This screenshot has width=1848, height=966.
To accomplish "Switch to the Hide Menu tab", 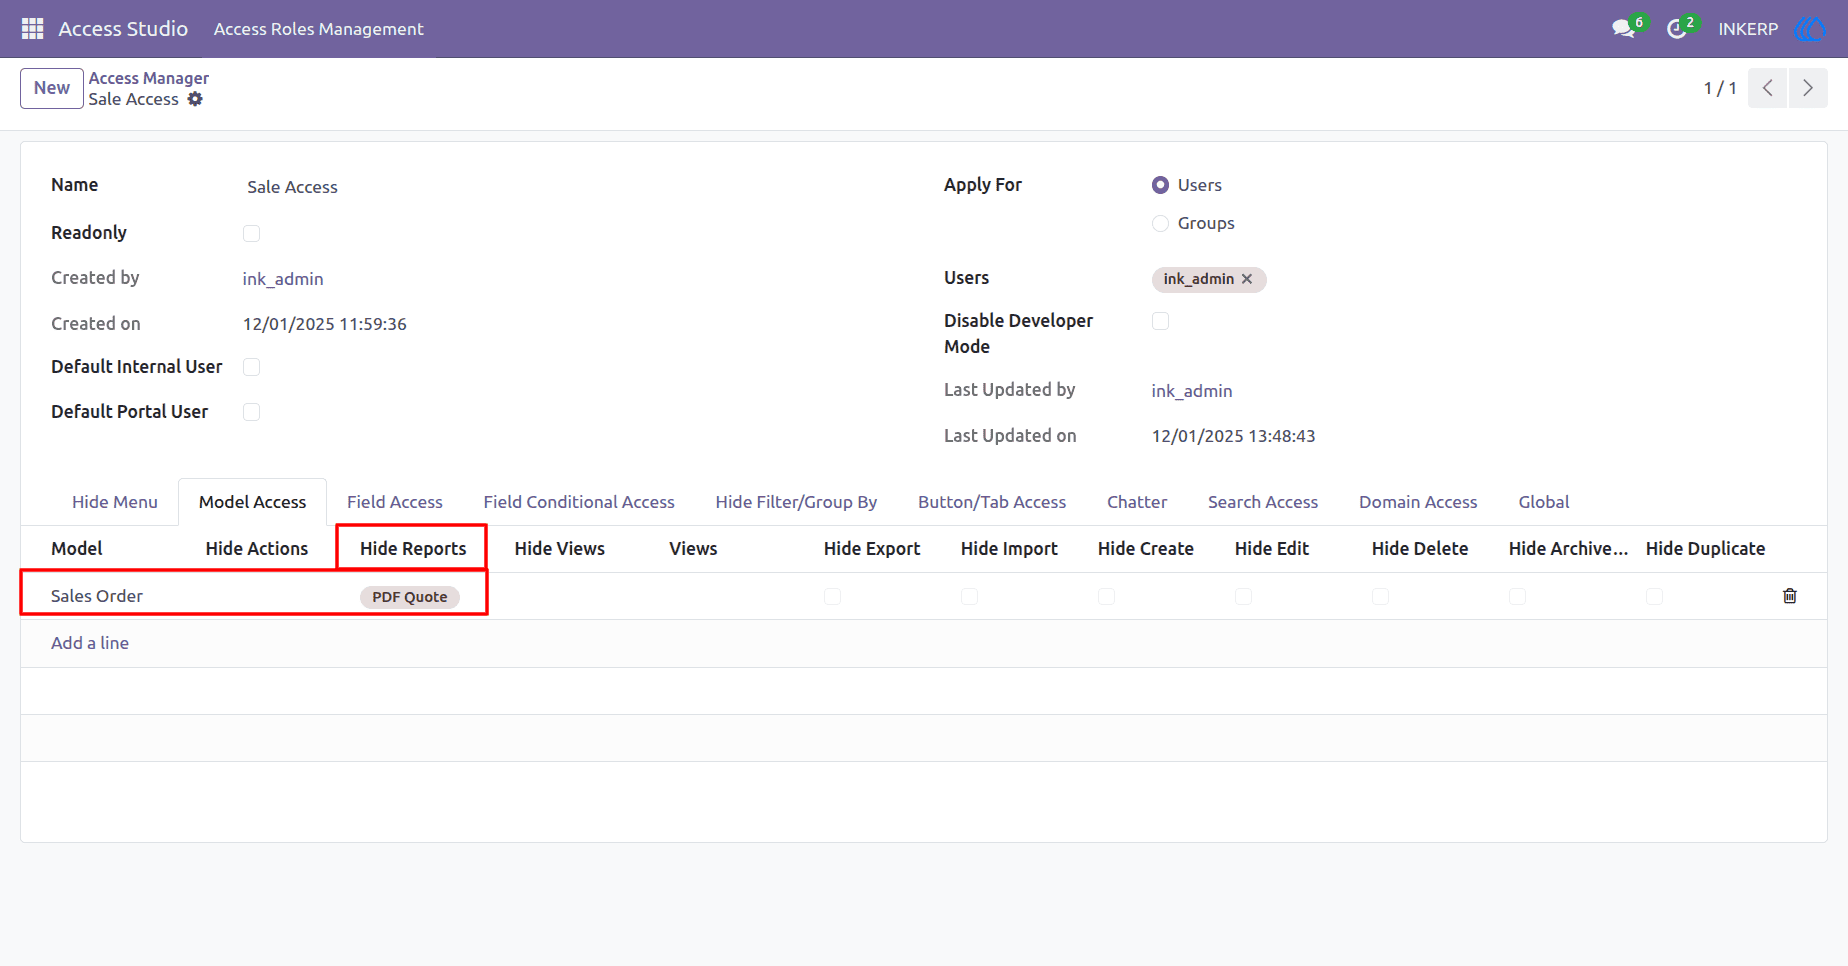I will click(115, 502).
